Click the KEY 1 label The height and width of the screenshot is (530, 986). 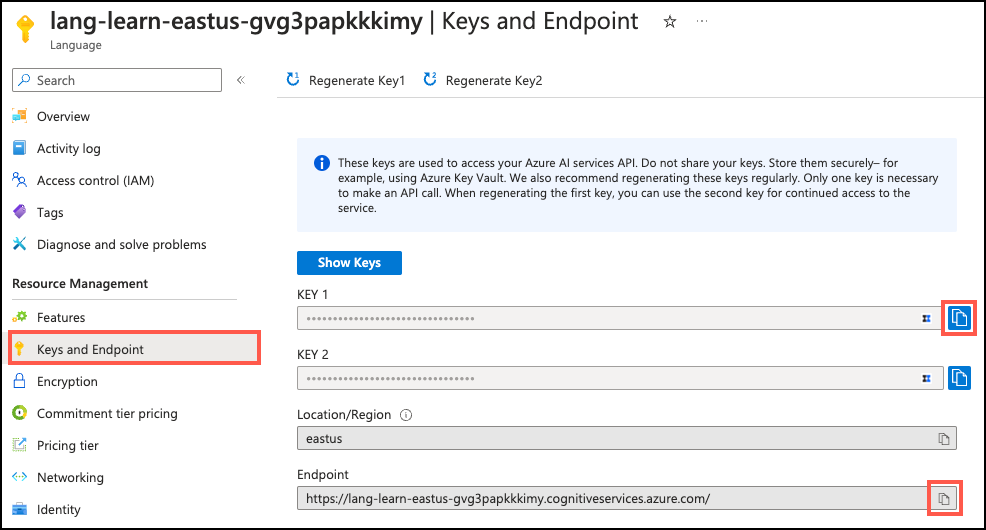coord(313,294)
